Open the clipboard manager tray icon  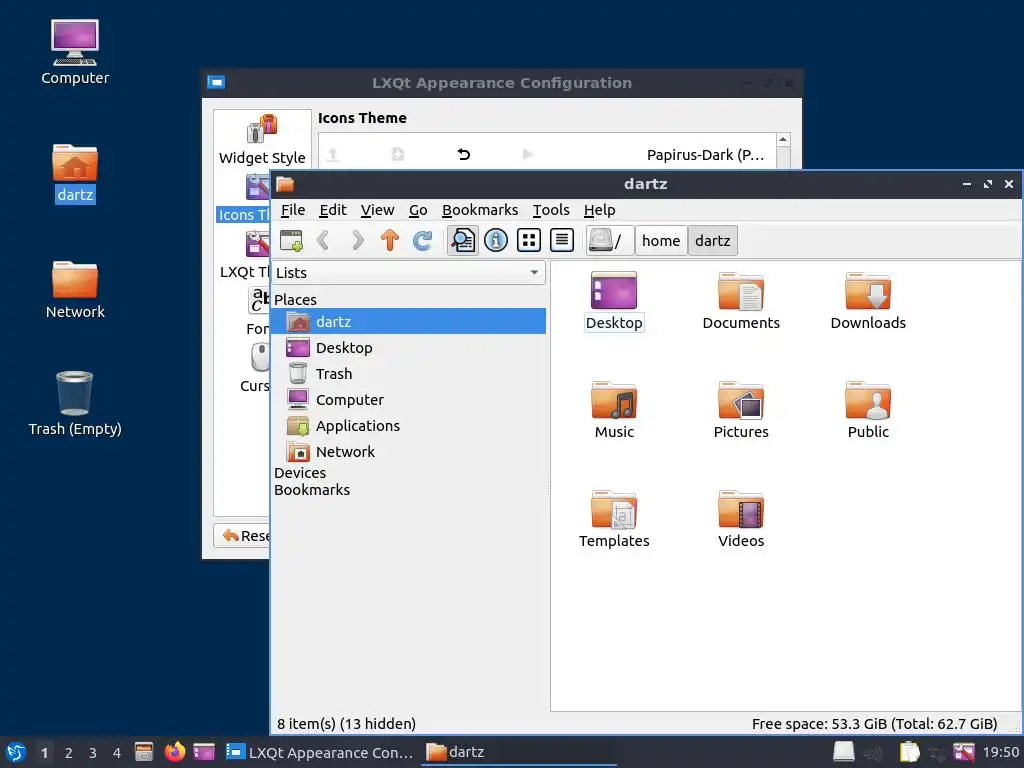[909, 752]
